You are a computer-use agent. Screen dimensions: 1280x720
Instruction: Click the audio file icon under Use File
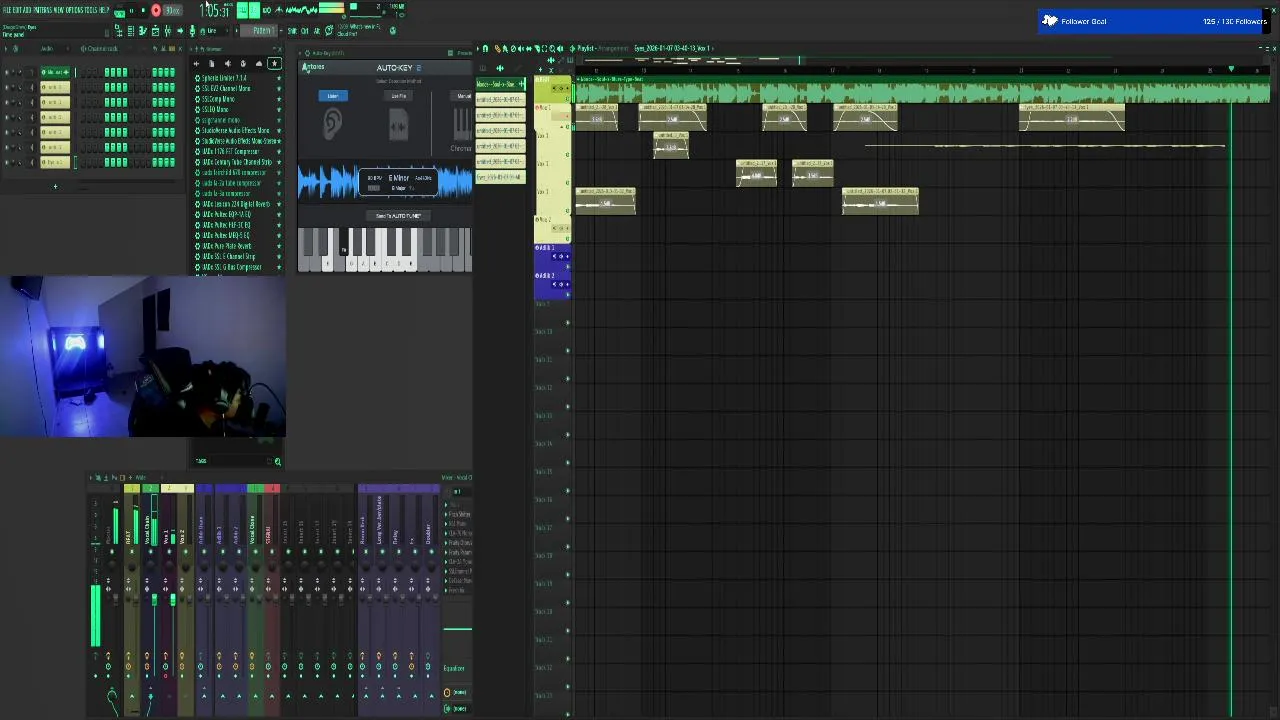[398, 126]
